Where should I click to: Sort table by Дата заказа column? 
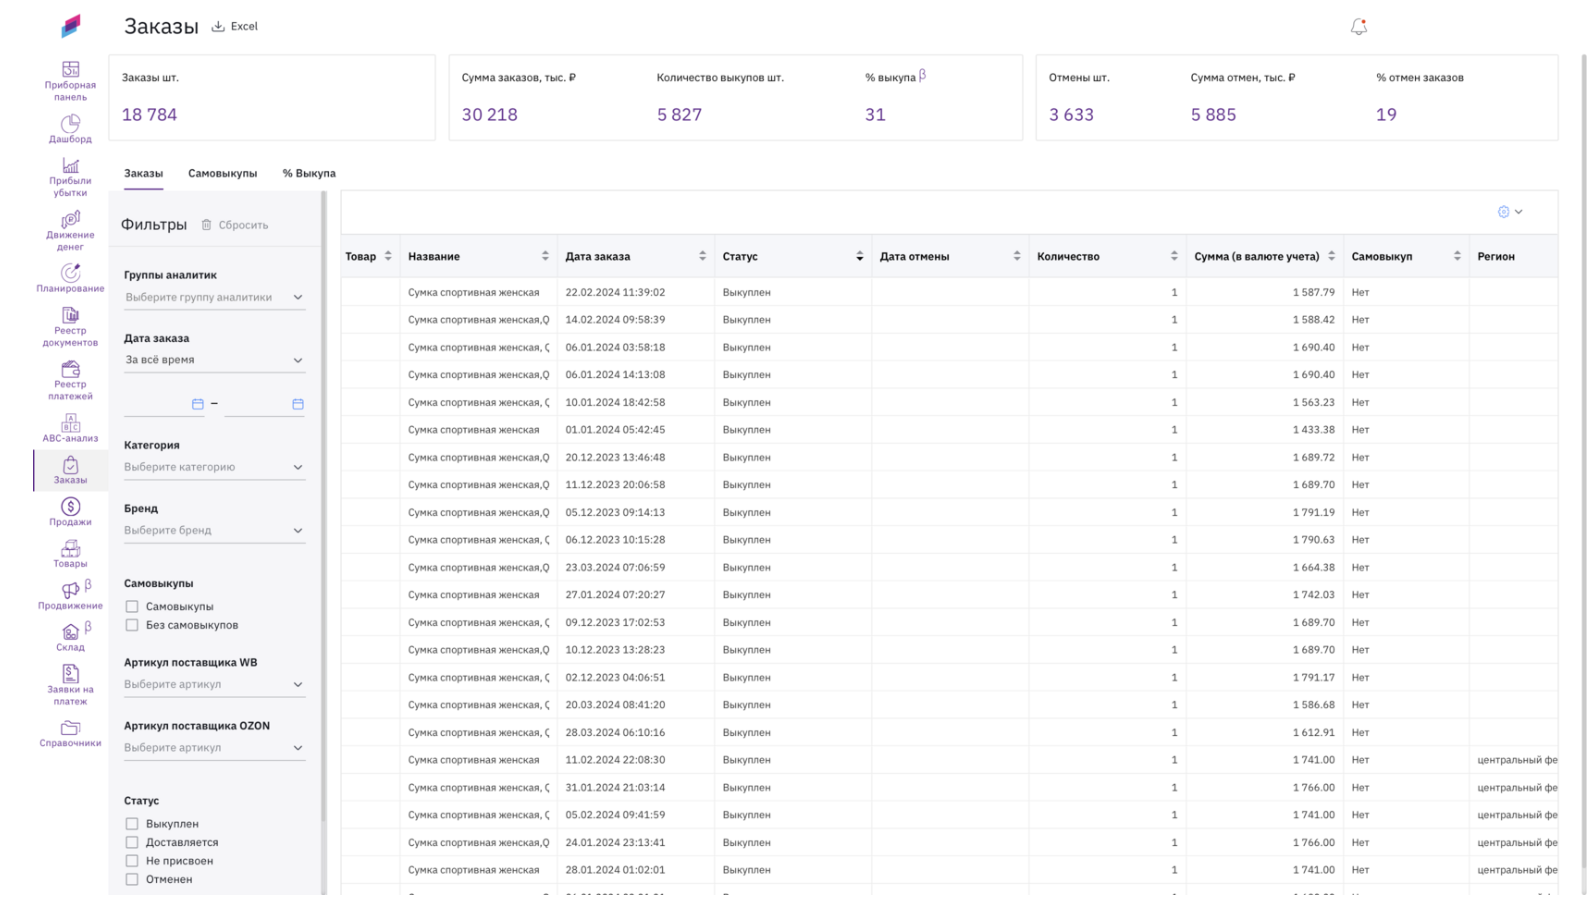(702, 257)
